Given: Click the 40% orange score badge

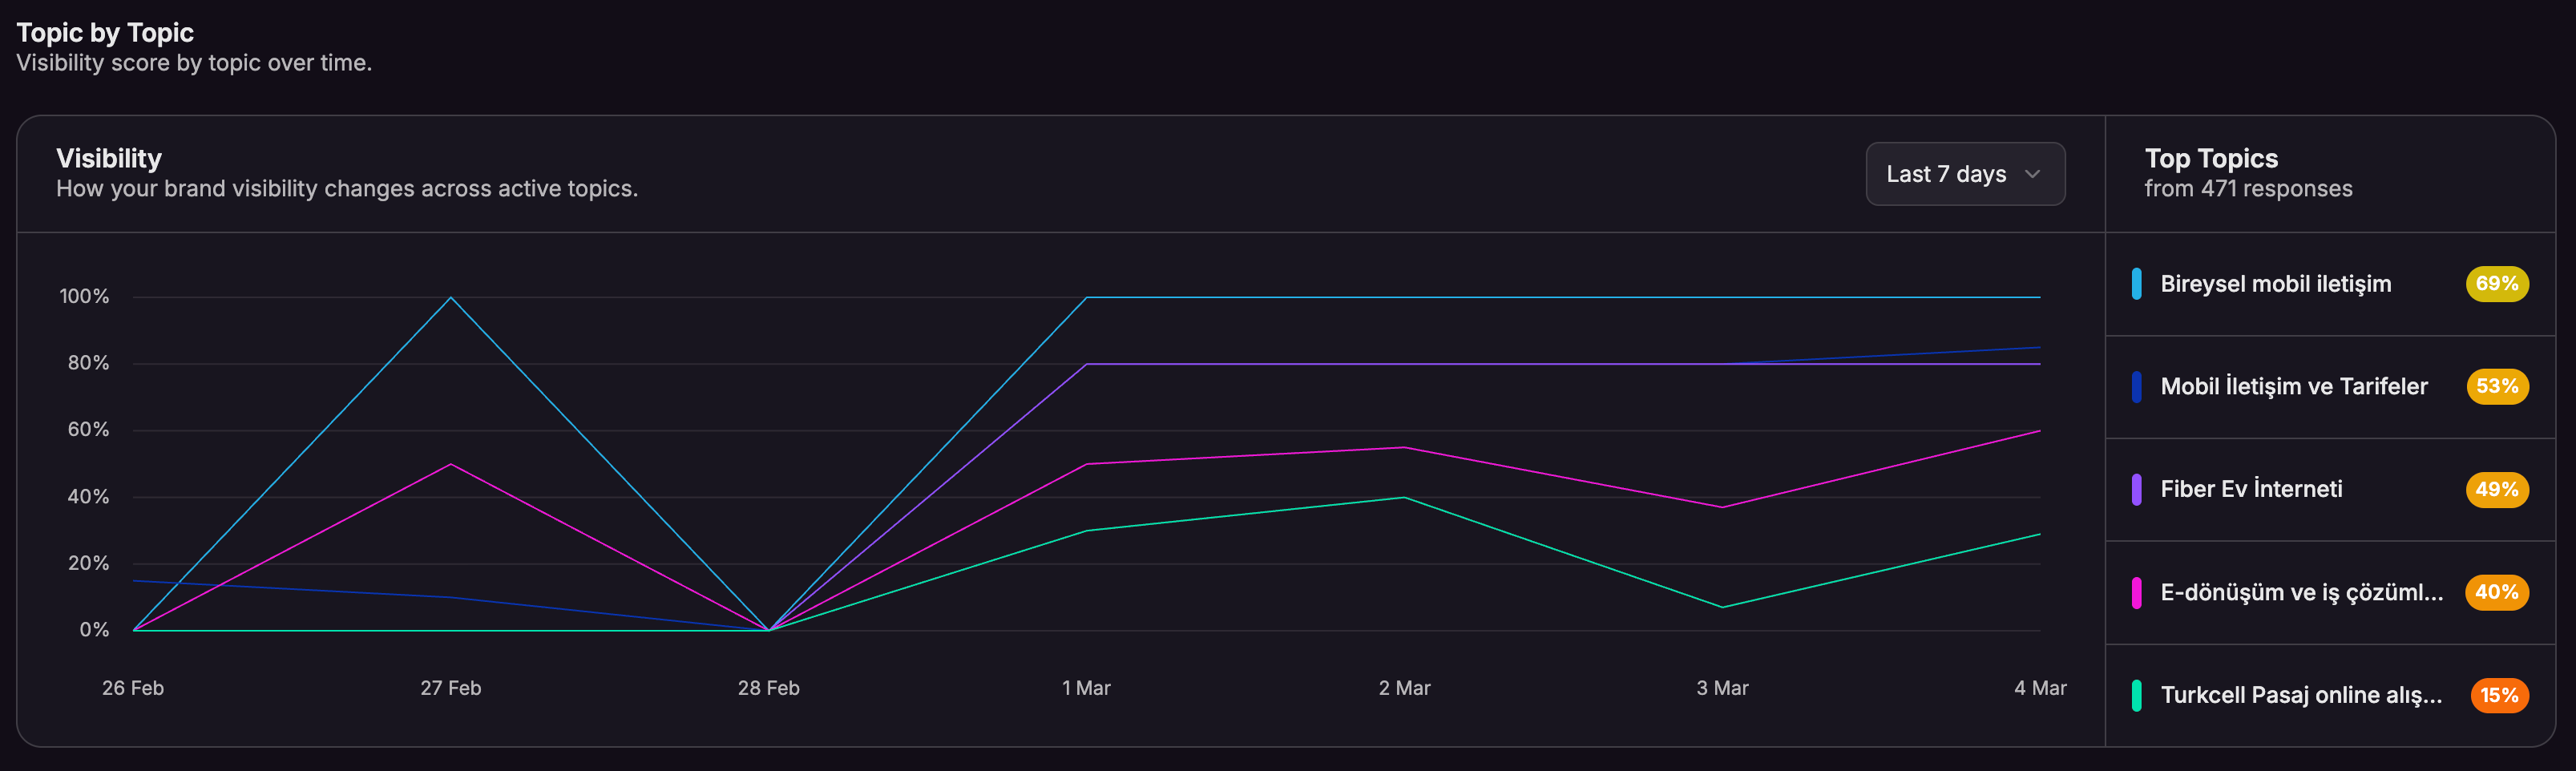Looking at the screenshot, I should point(2496,592).
